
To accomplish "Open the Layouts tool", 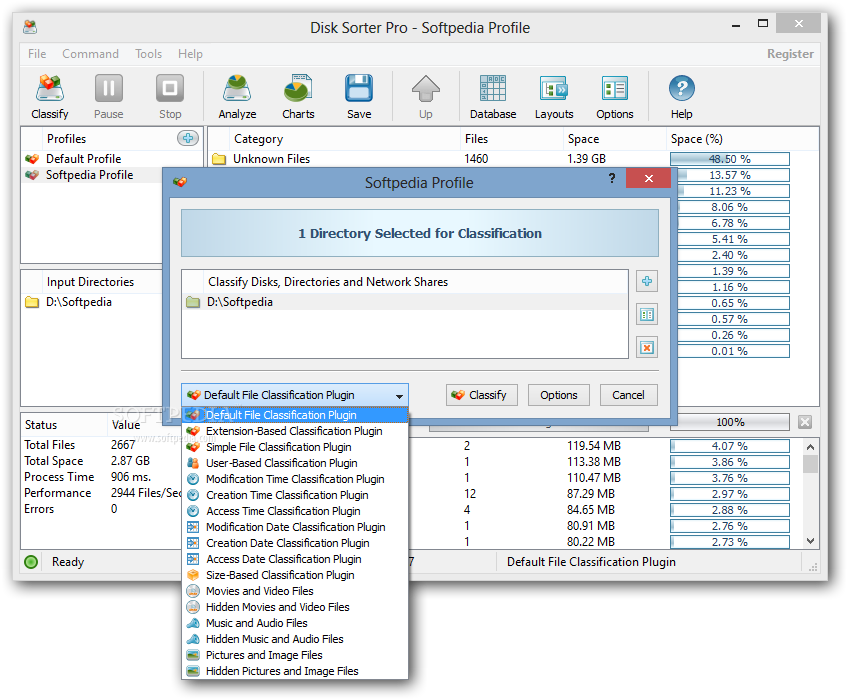I will click(x=554, y=97).
